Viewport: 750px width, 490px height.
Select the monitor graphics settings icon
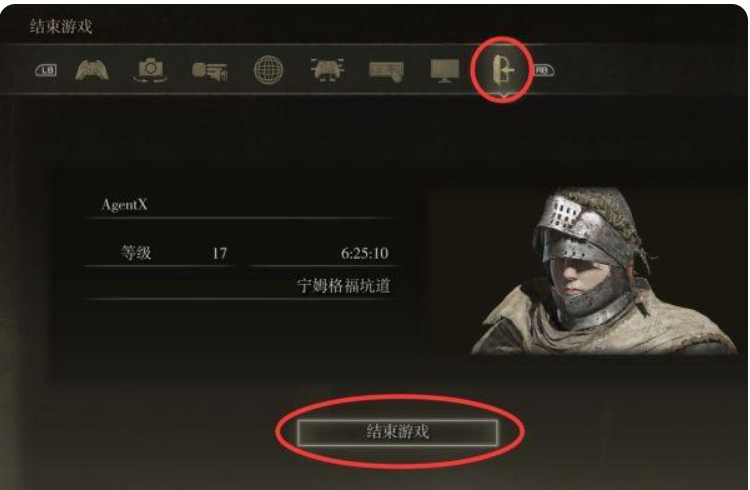point(445,70)
